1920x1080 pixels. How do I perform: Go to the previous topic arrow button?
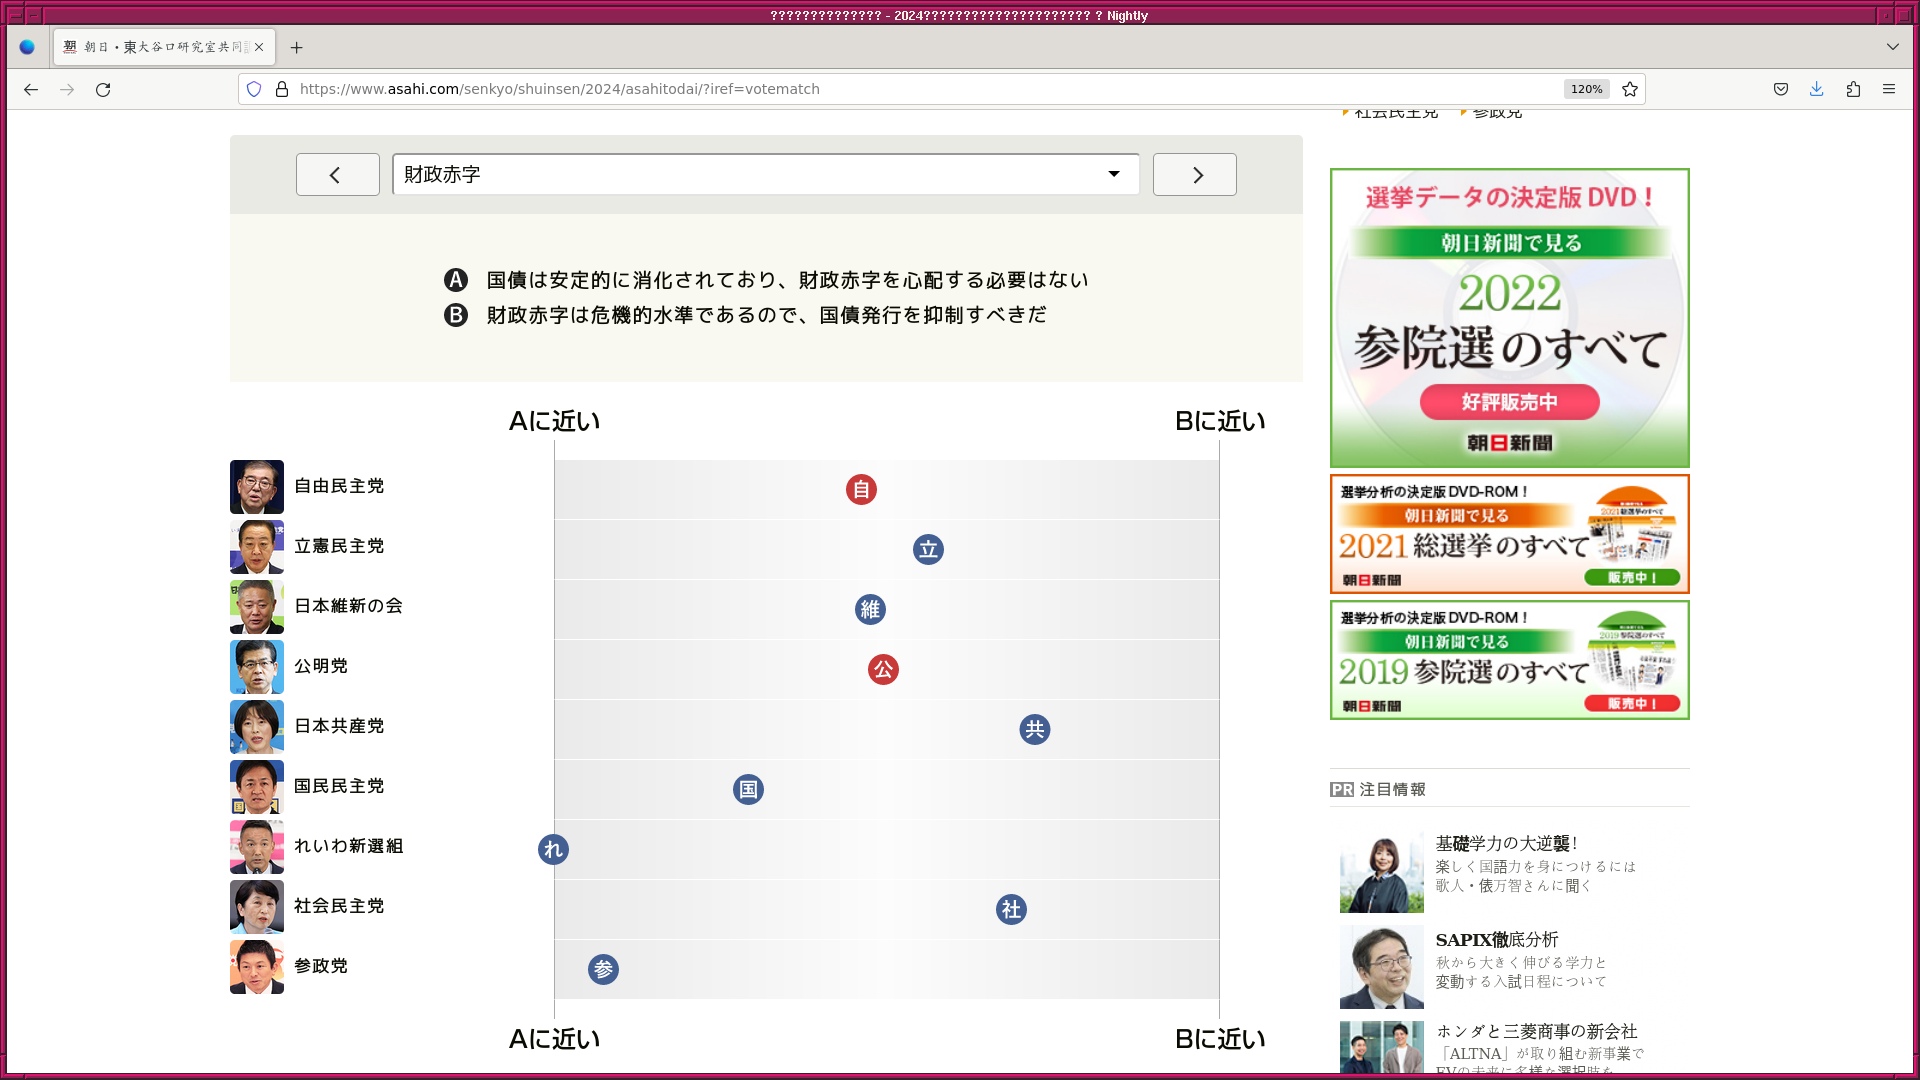[337, 175]
